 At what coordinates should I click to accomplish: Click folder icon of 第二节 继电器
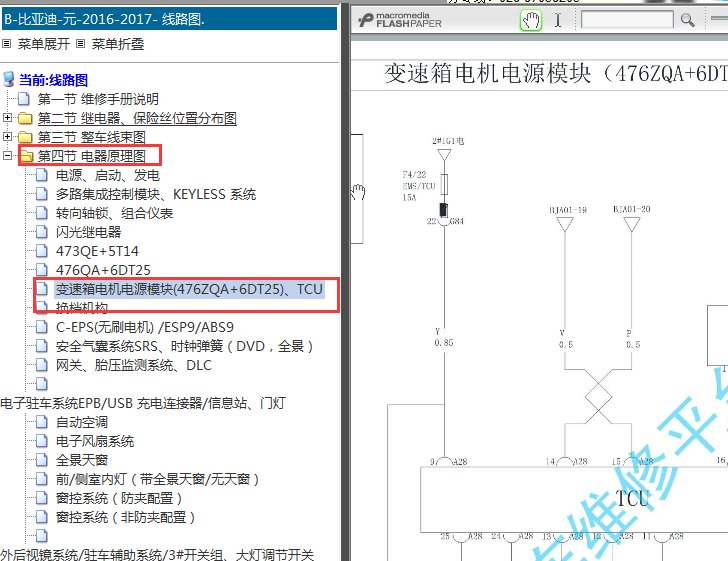(x=25, y=118)
